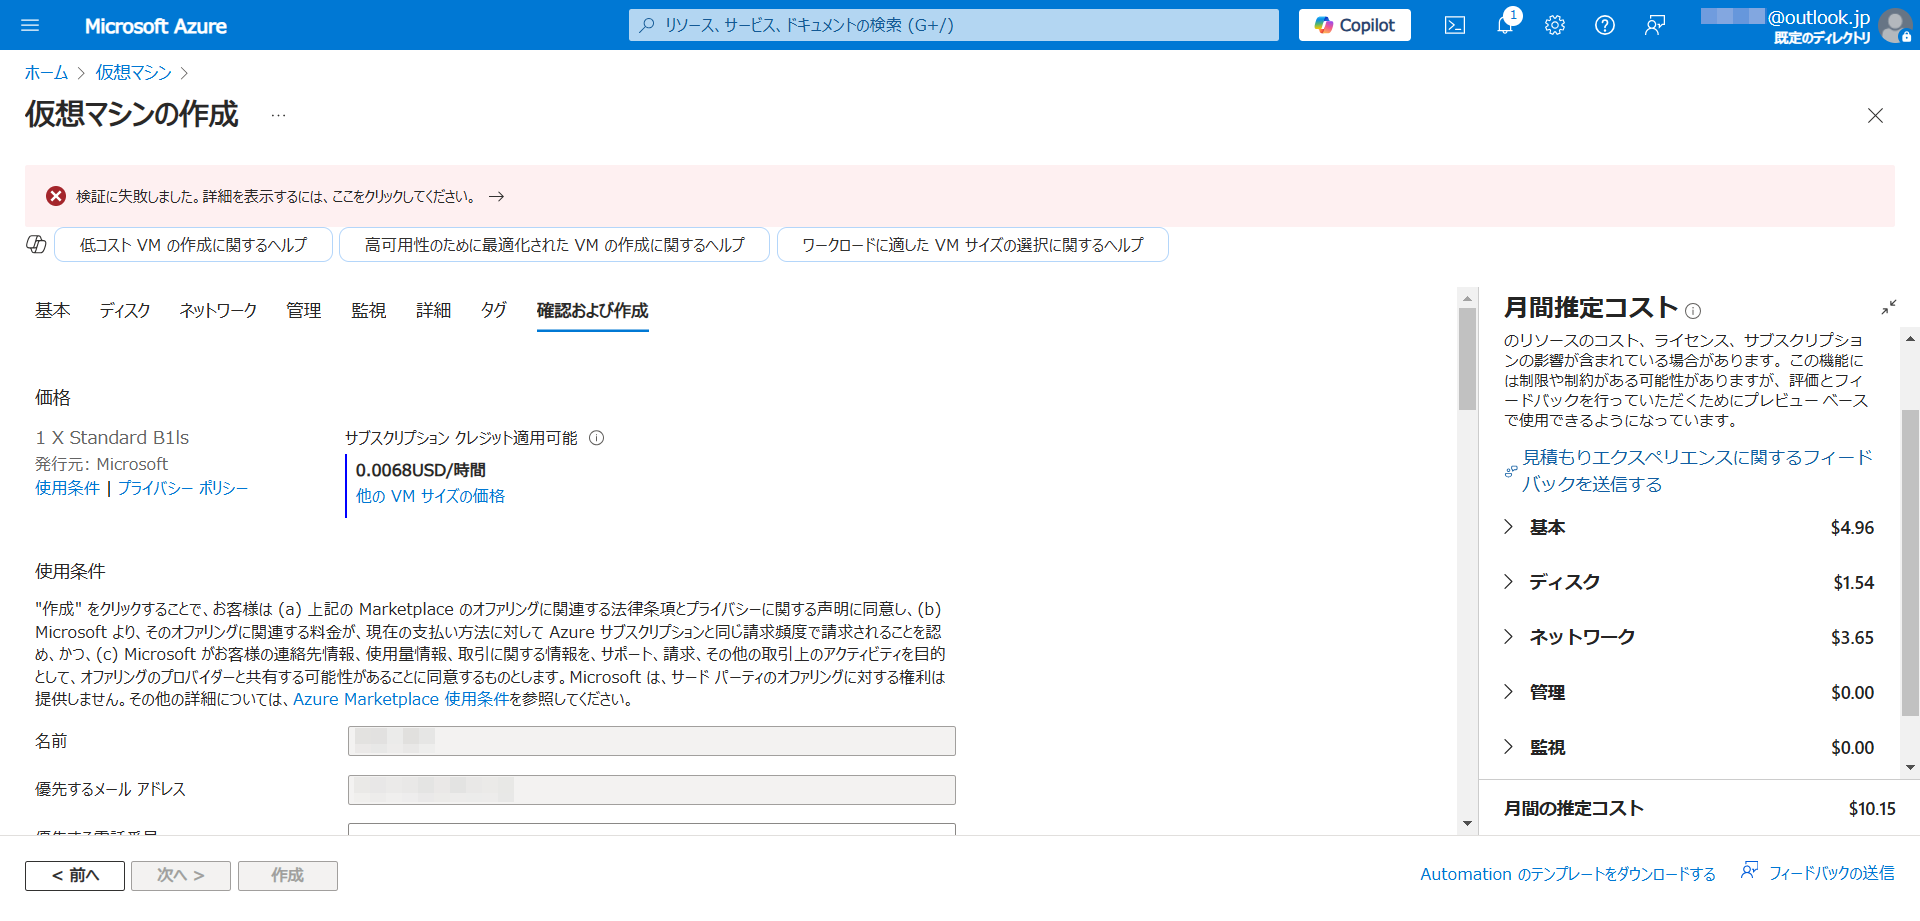Switch to the ディスク tab

125,311
